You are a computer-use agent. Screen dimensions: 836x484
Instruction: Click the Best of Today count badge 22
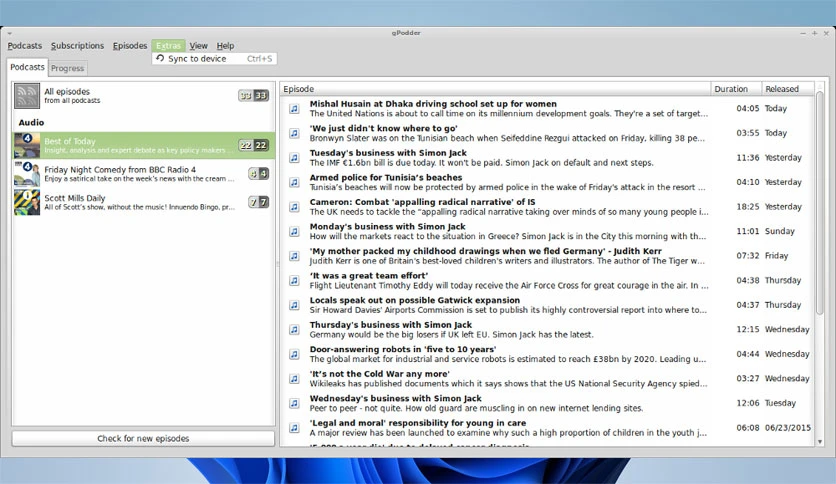point(253,145)
